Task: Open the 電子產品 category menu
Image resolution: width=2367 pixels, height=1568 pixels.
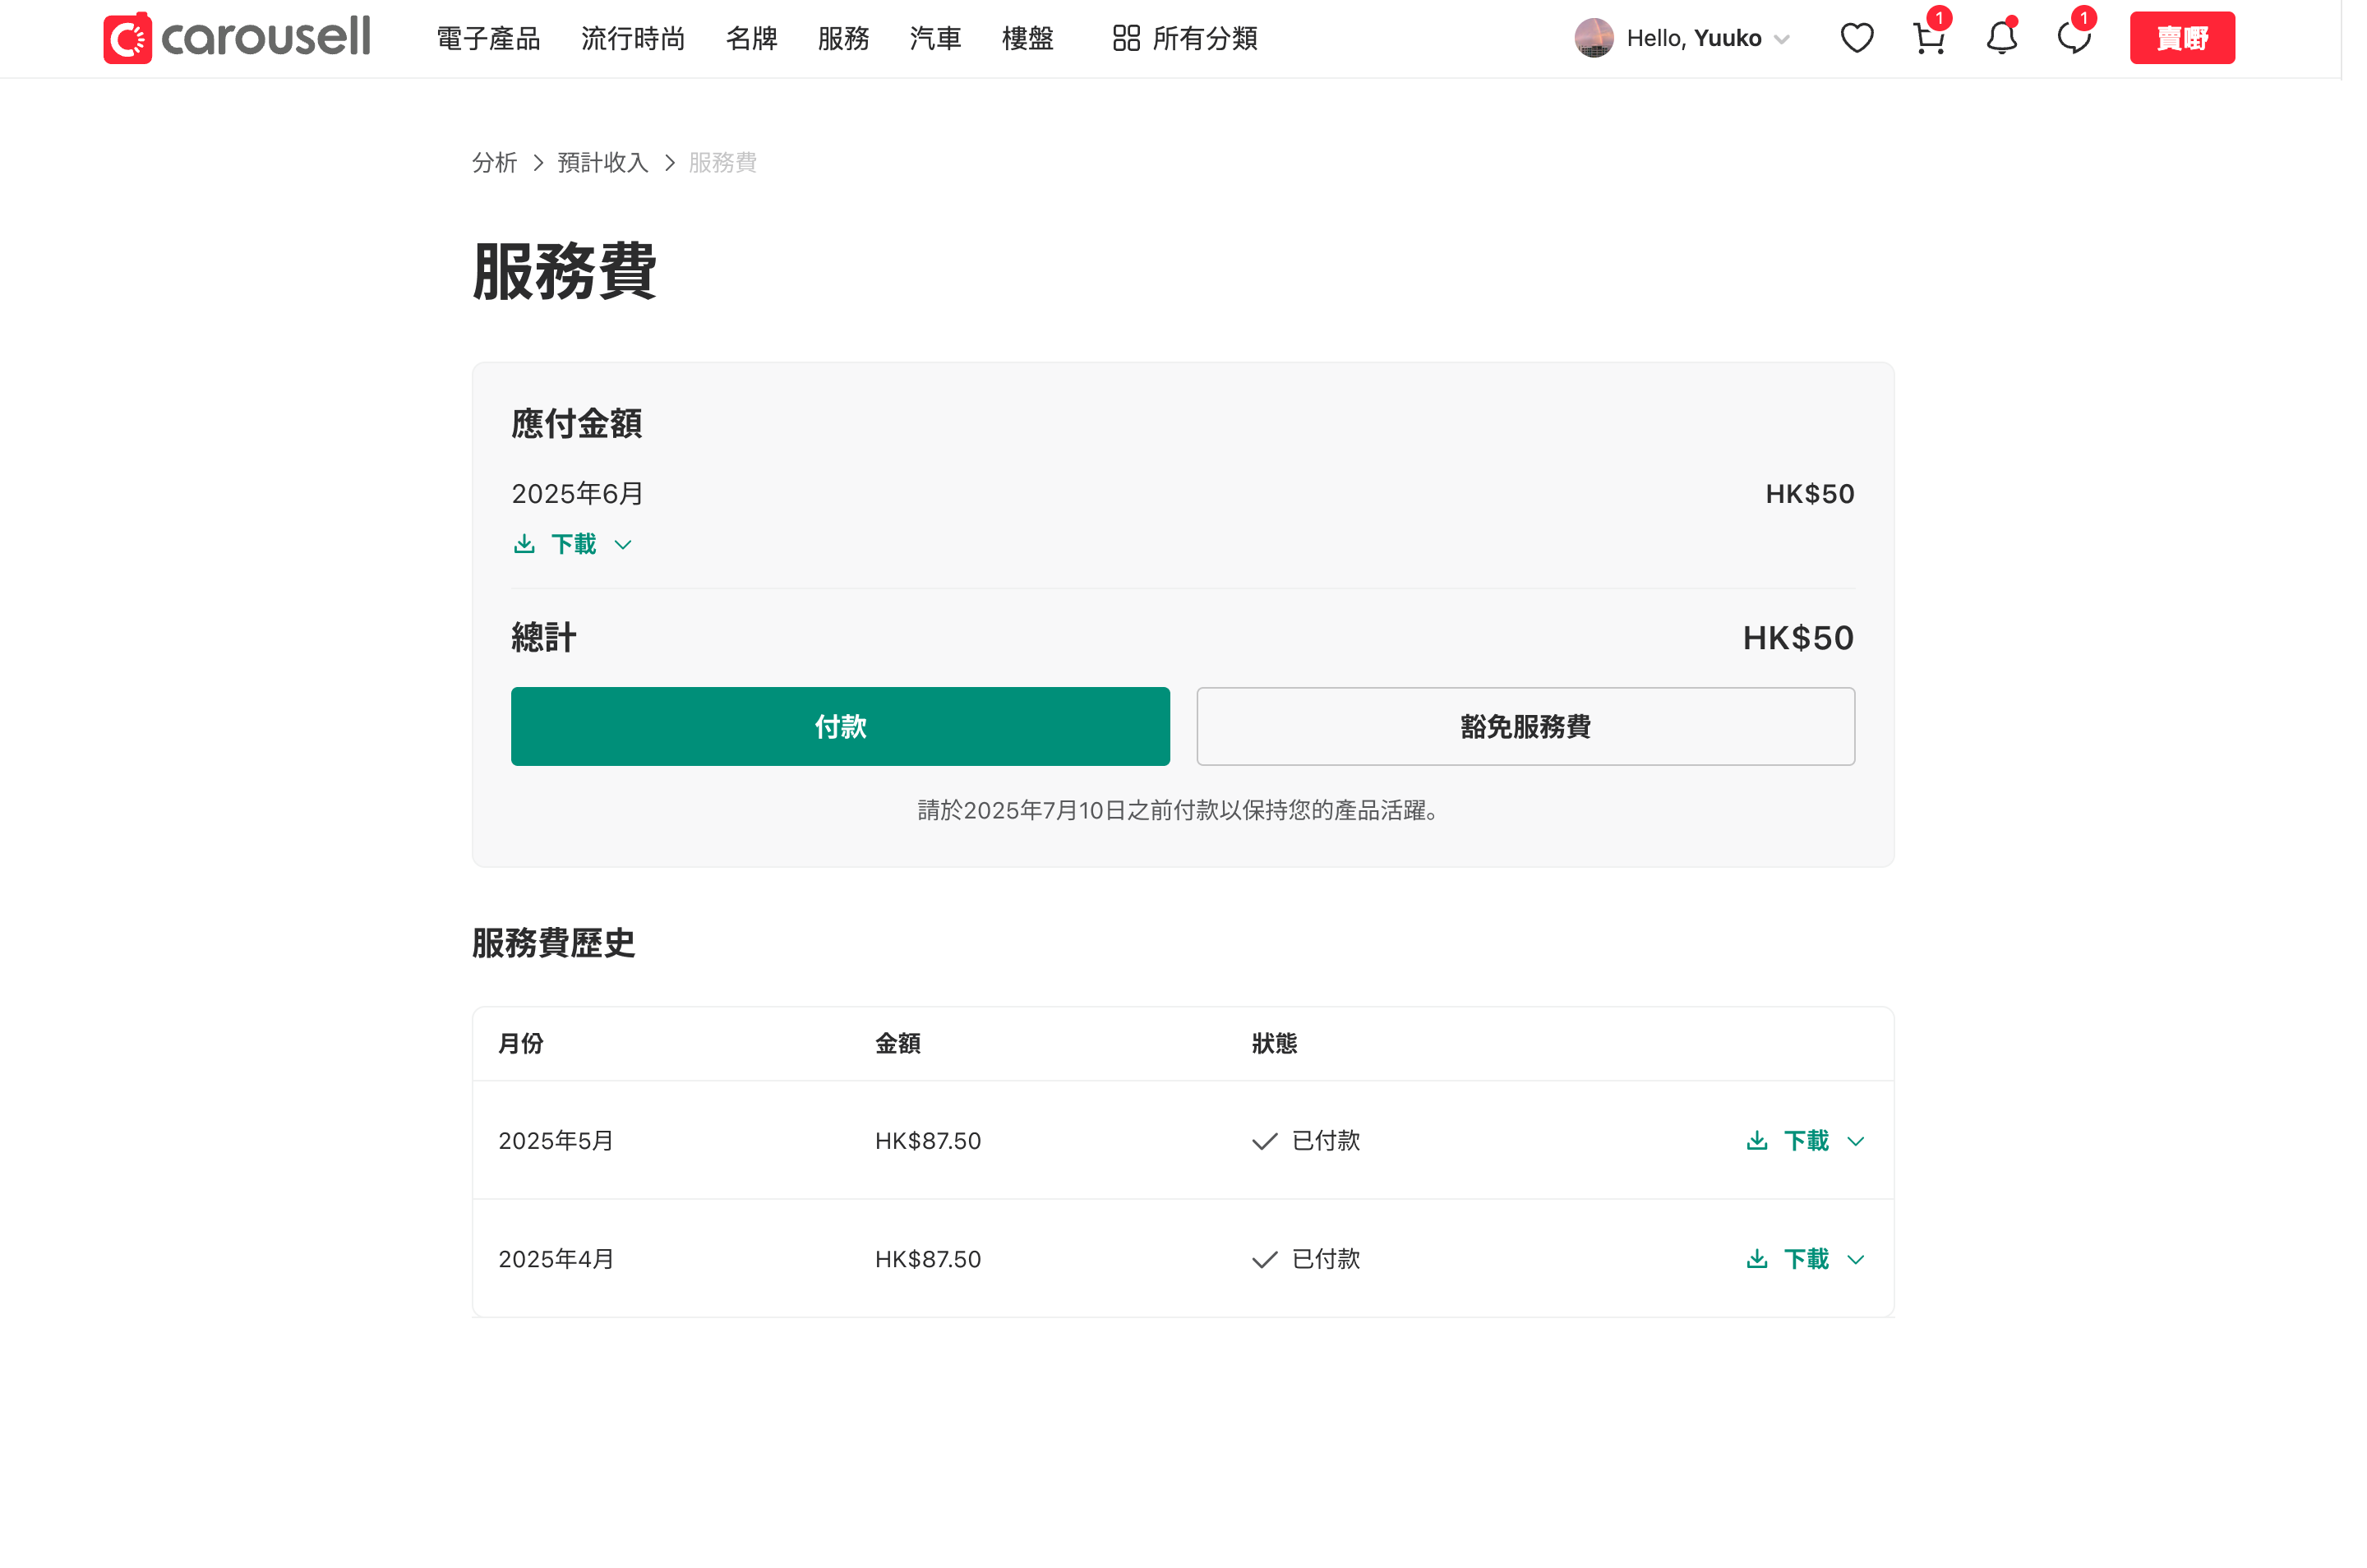Action: point(488,38)
